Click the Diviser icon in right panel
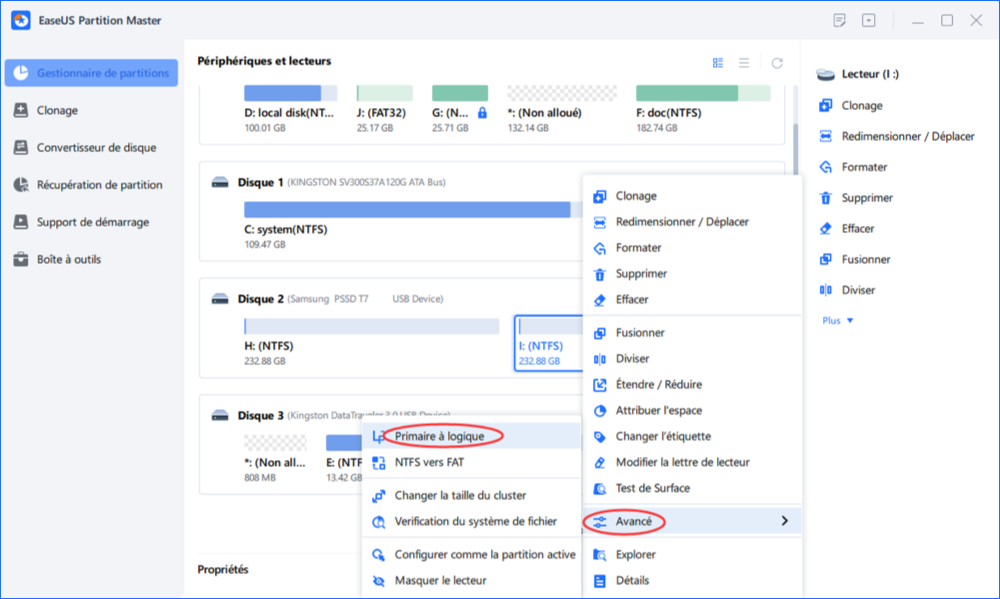The width and height of the screenshot is (1000, 599). click(x=825, y=290)
